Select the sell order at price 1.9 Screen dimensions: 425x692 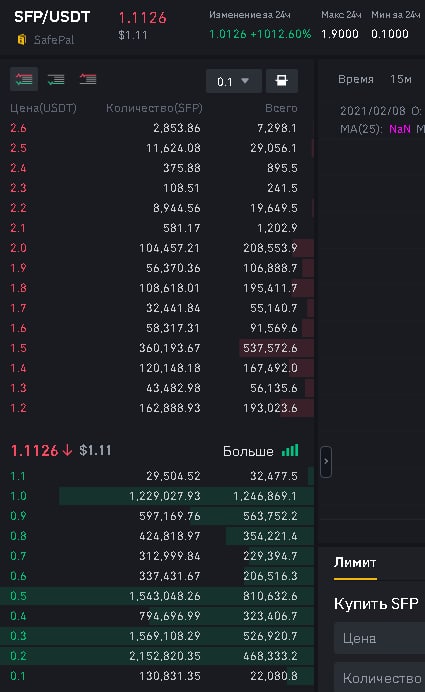tap(157, 268)
